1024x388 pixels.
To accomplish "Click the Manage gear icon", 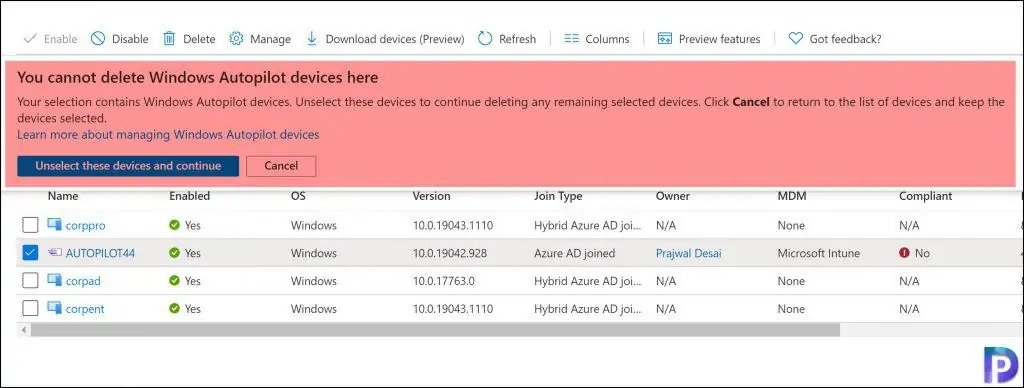I will click(236, 39).
